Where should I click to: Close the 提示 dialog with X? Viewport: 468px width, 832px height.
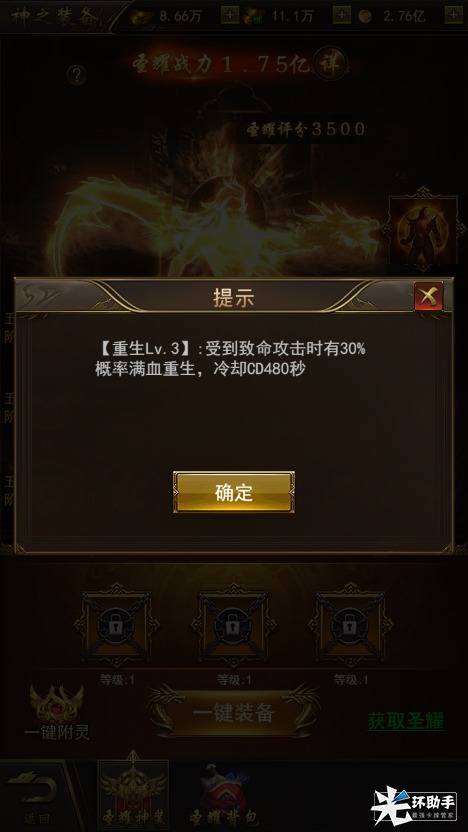pyautogui.click(x=428, y=296)
